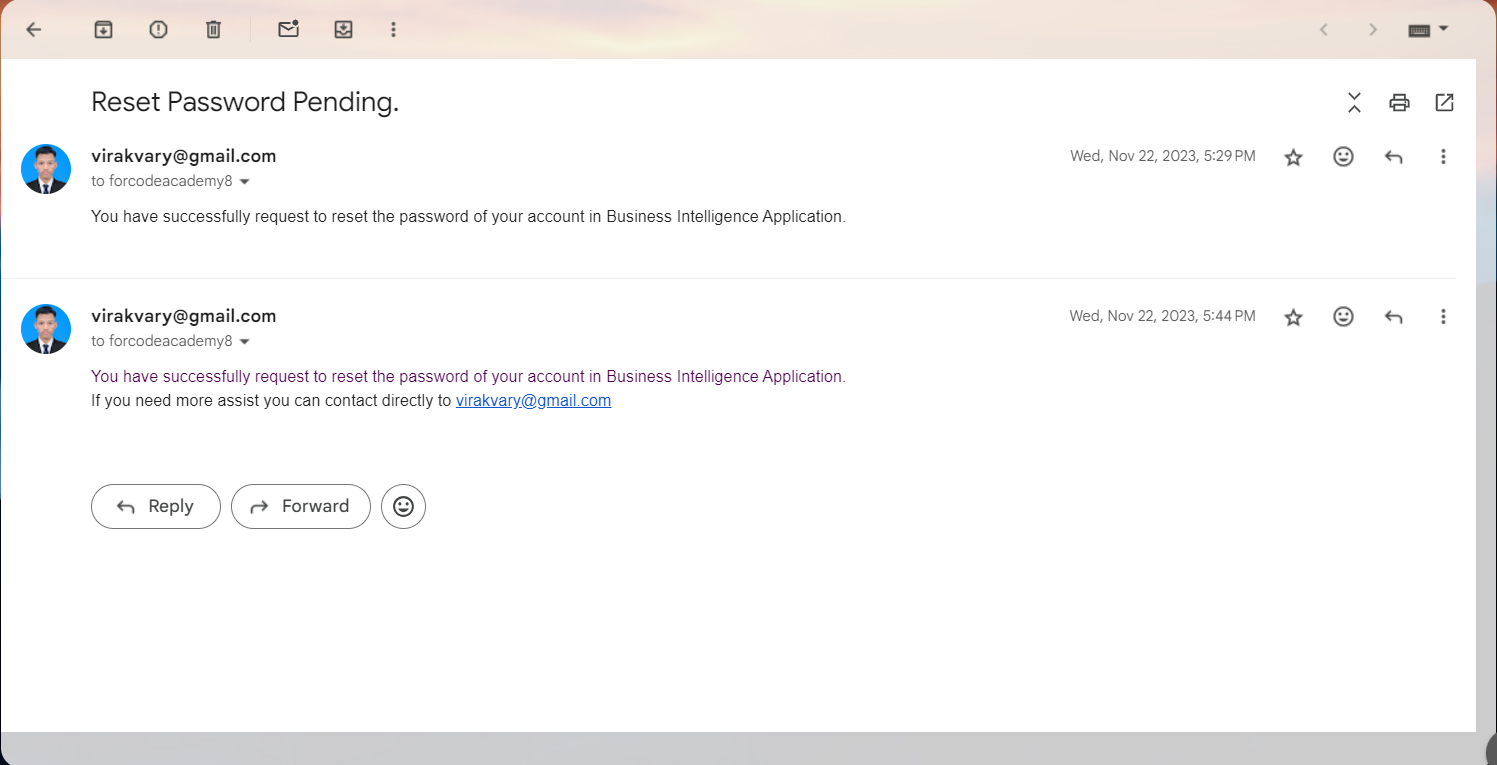Add emoji reaction to 5:44 PM message
Image resolution: width=1497 pixels, height=765 pixels.
[x=1343, y=316]
